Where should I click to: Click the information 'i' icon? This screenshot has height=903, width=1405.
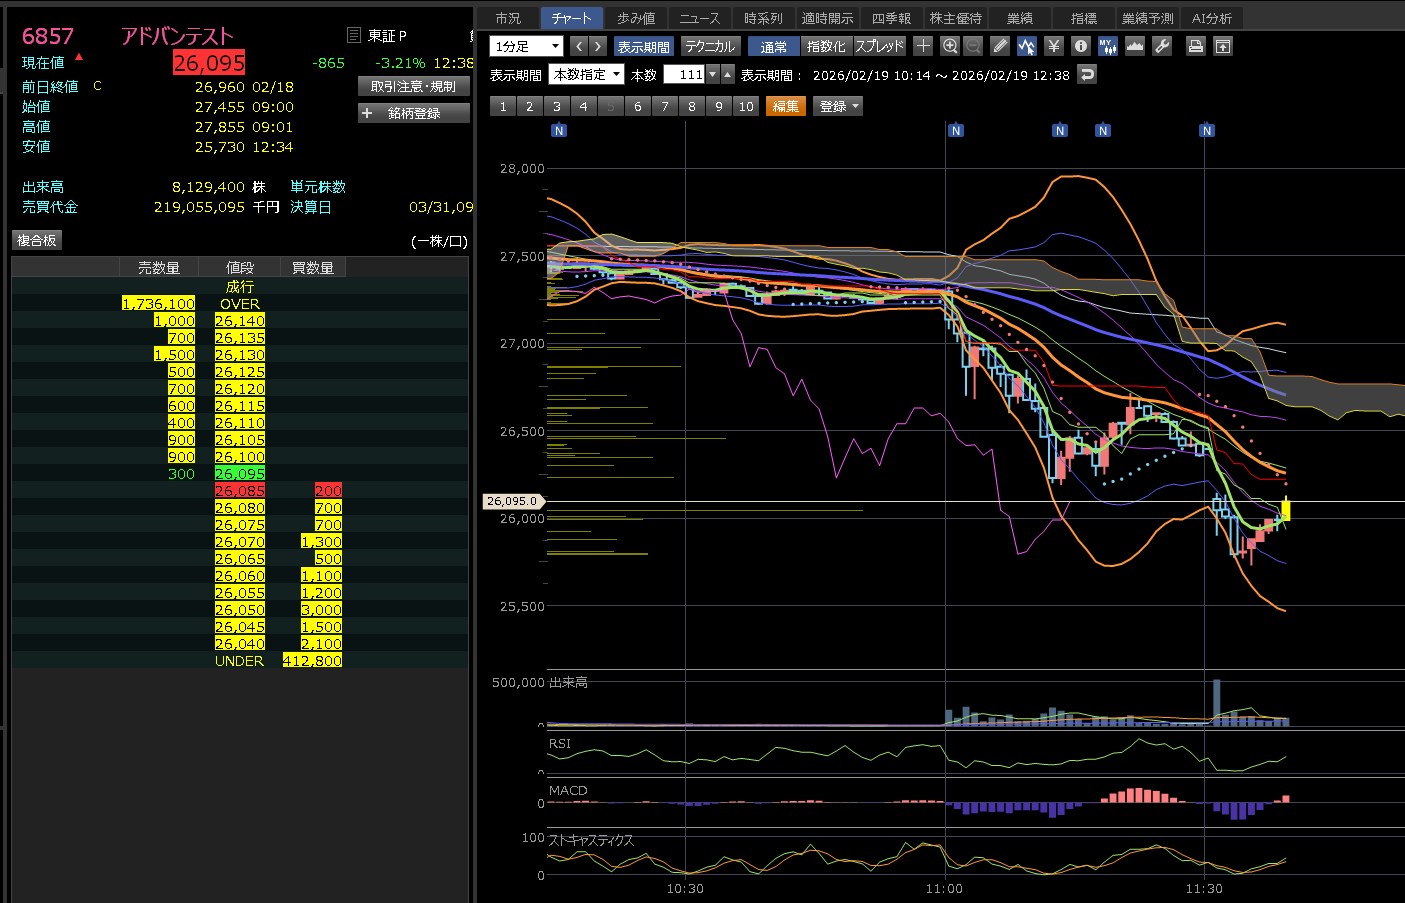[x=1080, y=46]
